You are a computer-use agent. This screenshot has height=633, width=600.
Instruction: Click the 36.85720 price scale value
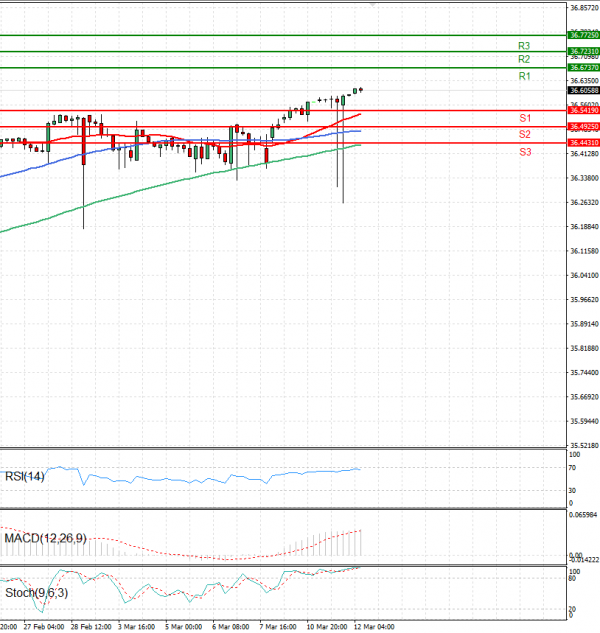pyautogui.click(x=584, y=8)
